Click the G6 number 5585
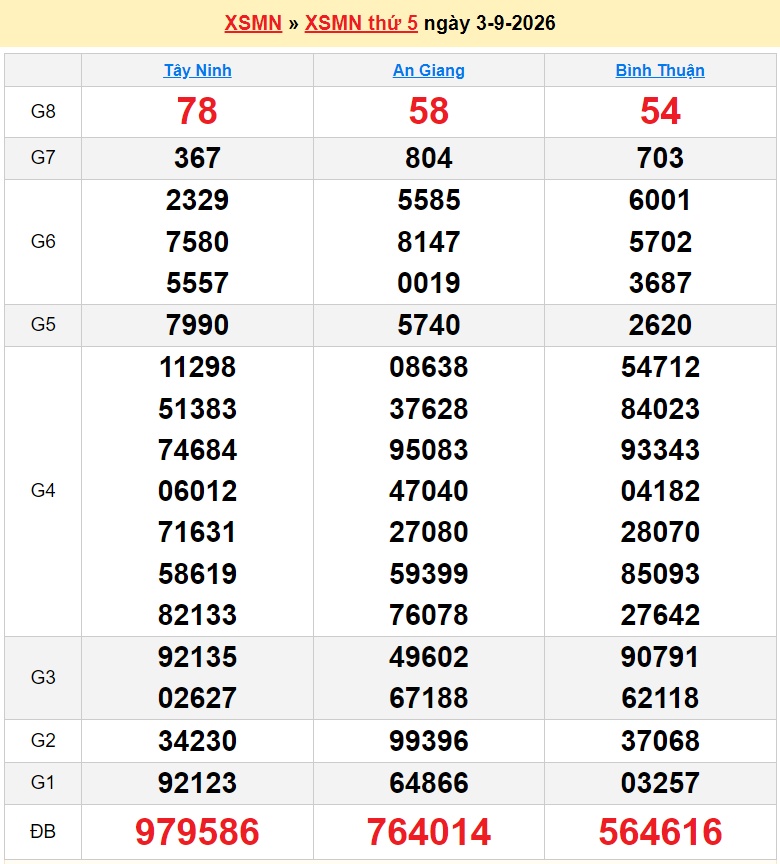780x864 pixels. [429, 200]
